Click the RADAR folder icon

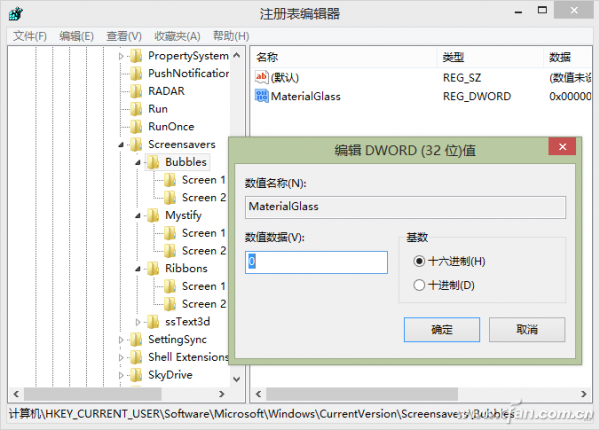(x=136, y=91)
